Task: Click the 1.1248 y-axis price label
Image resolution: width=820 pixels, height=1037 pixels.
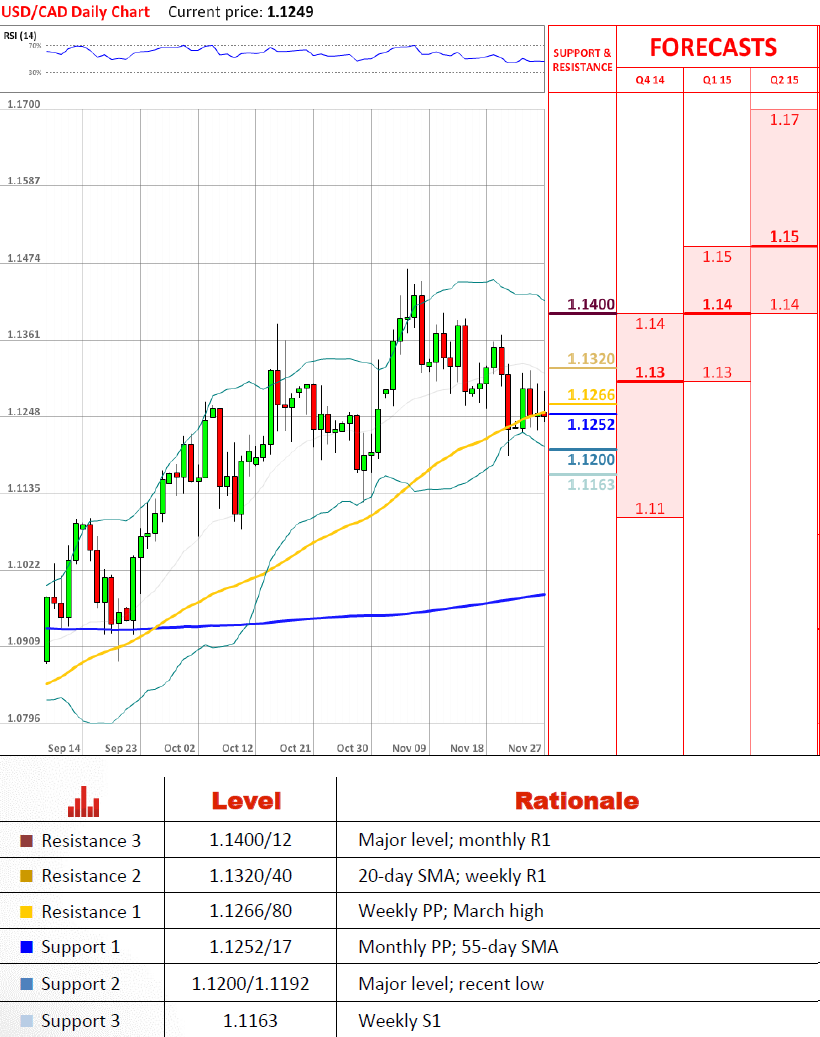Action: (x=24, y=411)
